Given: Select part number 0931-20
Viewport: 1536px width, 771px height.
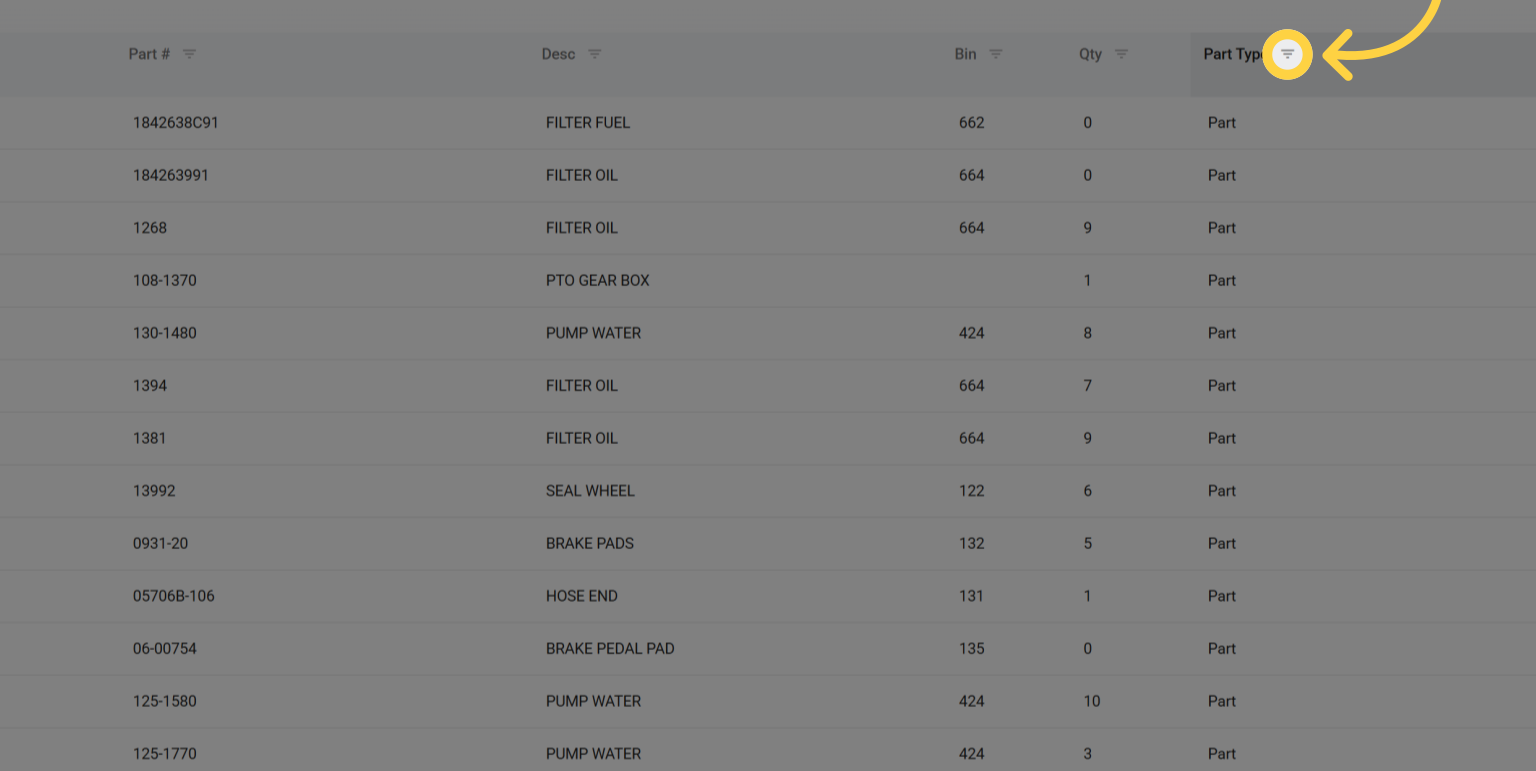Looking at the screenshot, I should pos(160,544).
